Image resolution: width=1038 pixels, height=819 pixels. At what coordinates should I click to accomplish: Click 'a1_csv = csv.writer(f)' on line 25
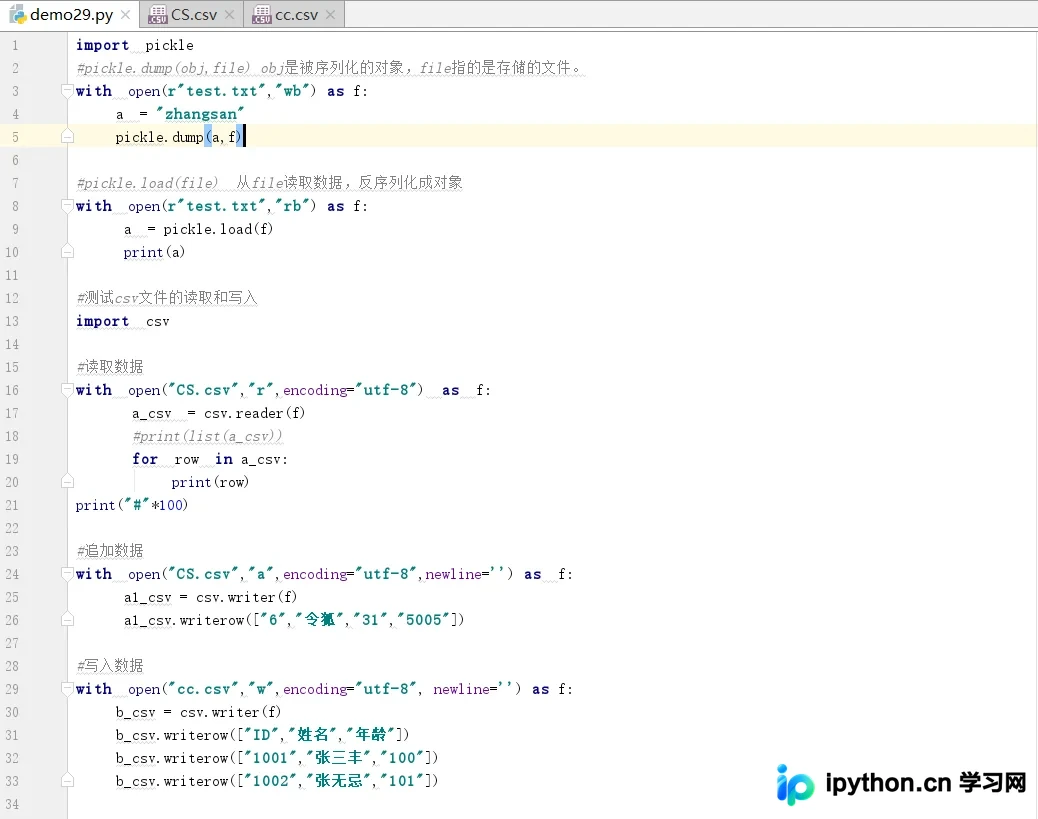coord(210,597)
